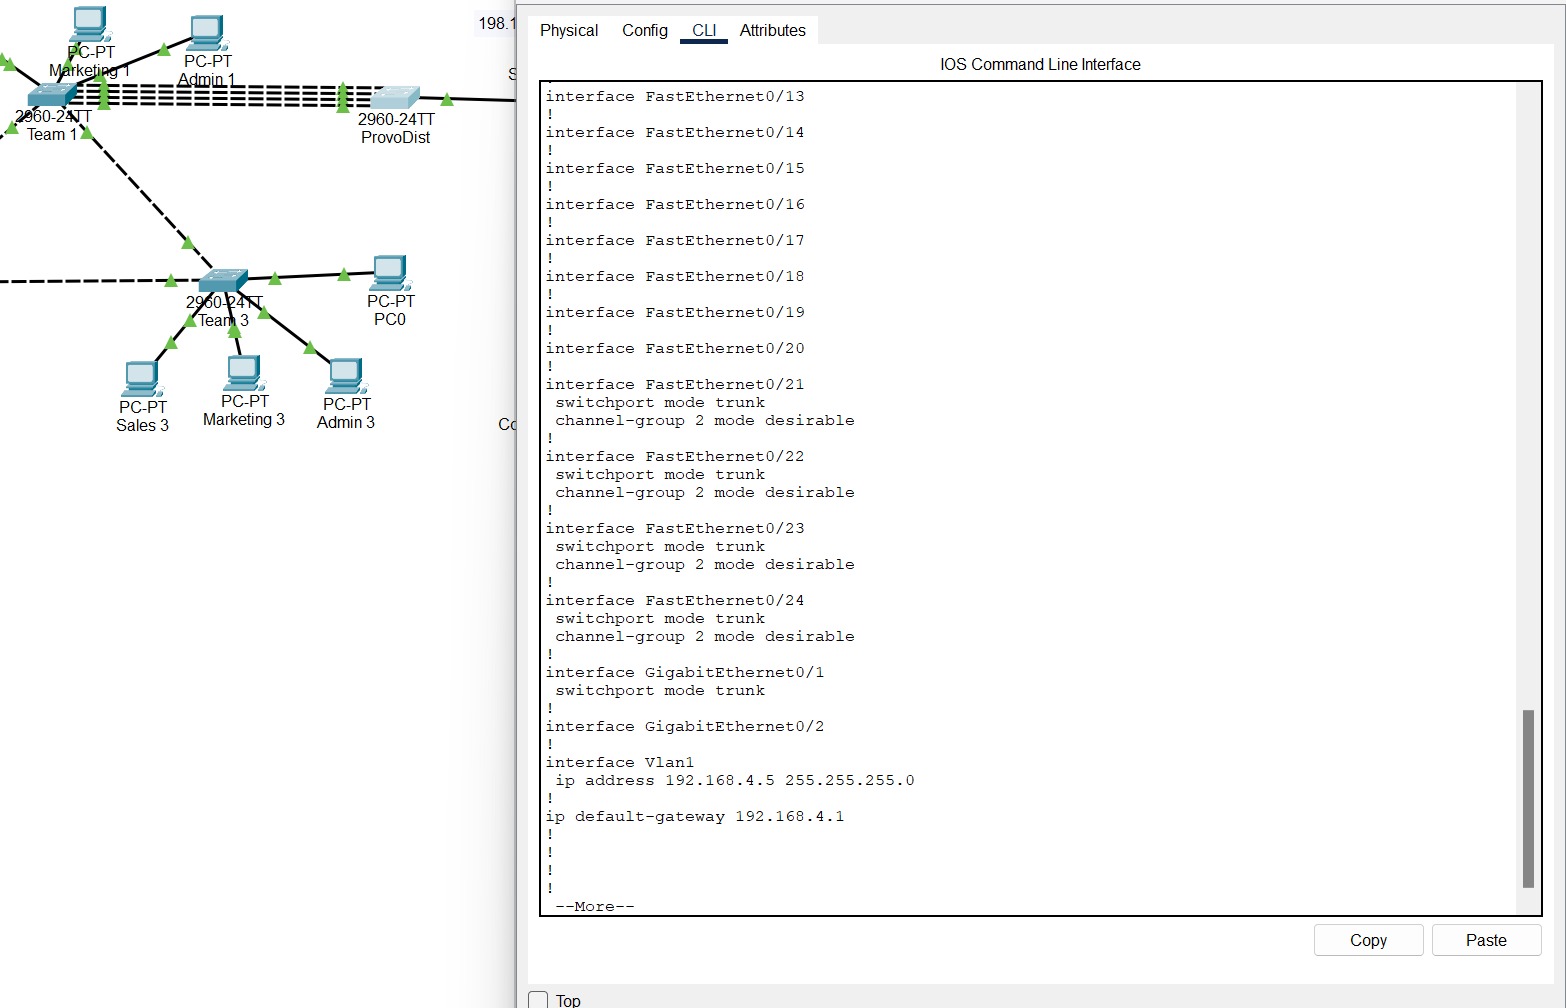Click 'interface GigabitEthernet0/1' line
Image resolution: width=1566 pixels, height=1008 pixels.
tap(685, 673)
